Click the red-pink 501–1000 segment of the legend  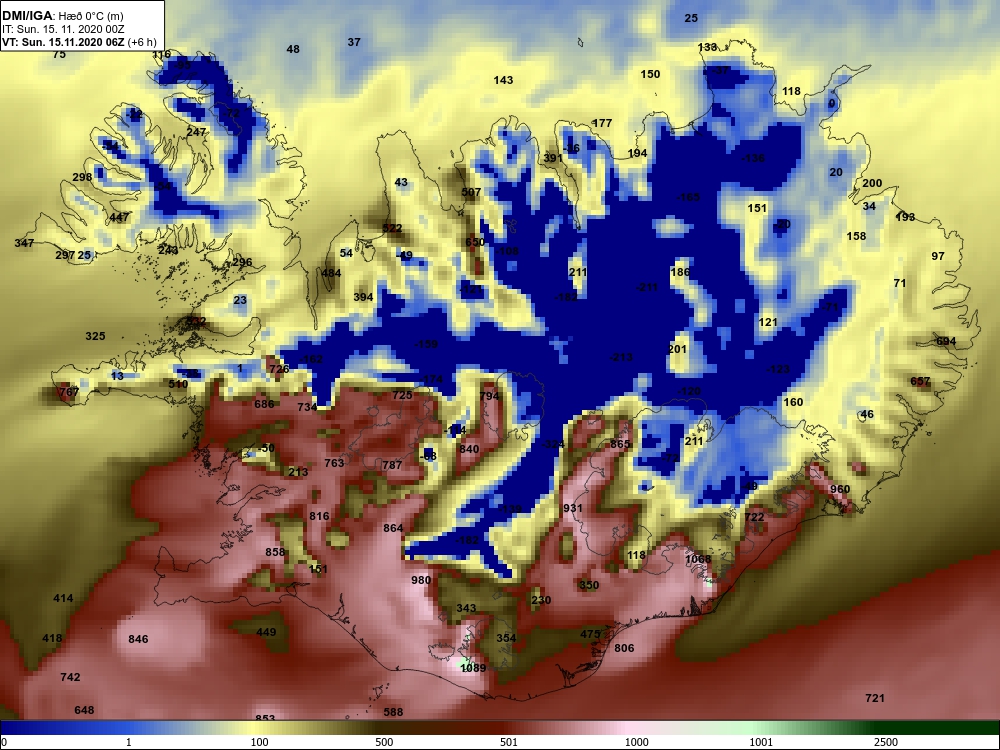click(x=573, y=728)
